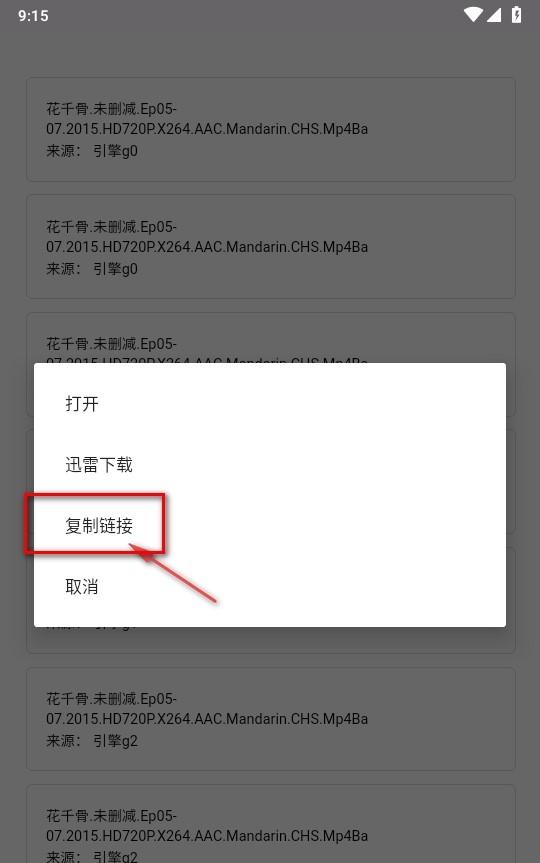Viewport: 540px width, 863px height.
Task: Tap result card strip just under dialog
Action: [x=271, y=640]
